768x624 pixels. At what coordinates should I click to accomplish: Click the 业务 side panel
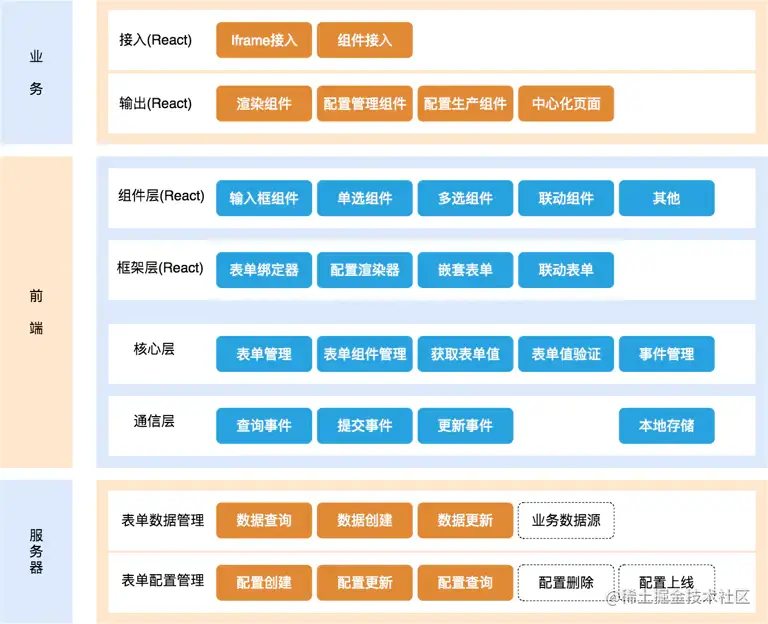tap(36, 72)
